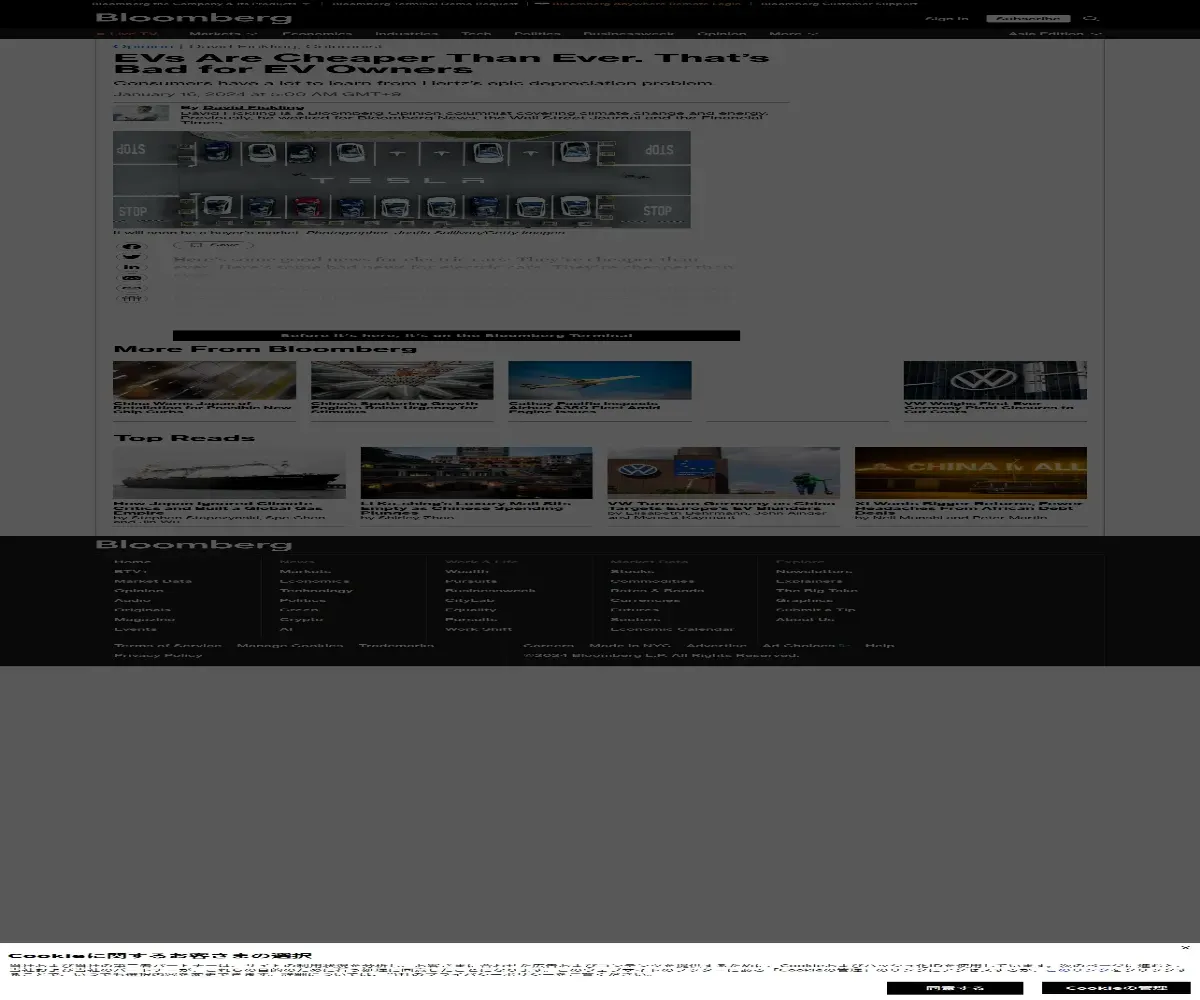Share the article on LinkedIn

pyautogui.click(x=132, y=267)
